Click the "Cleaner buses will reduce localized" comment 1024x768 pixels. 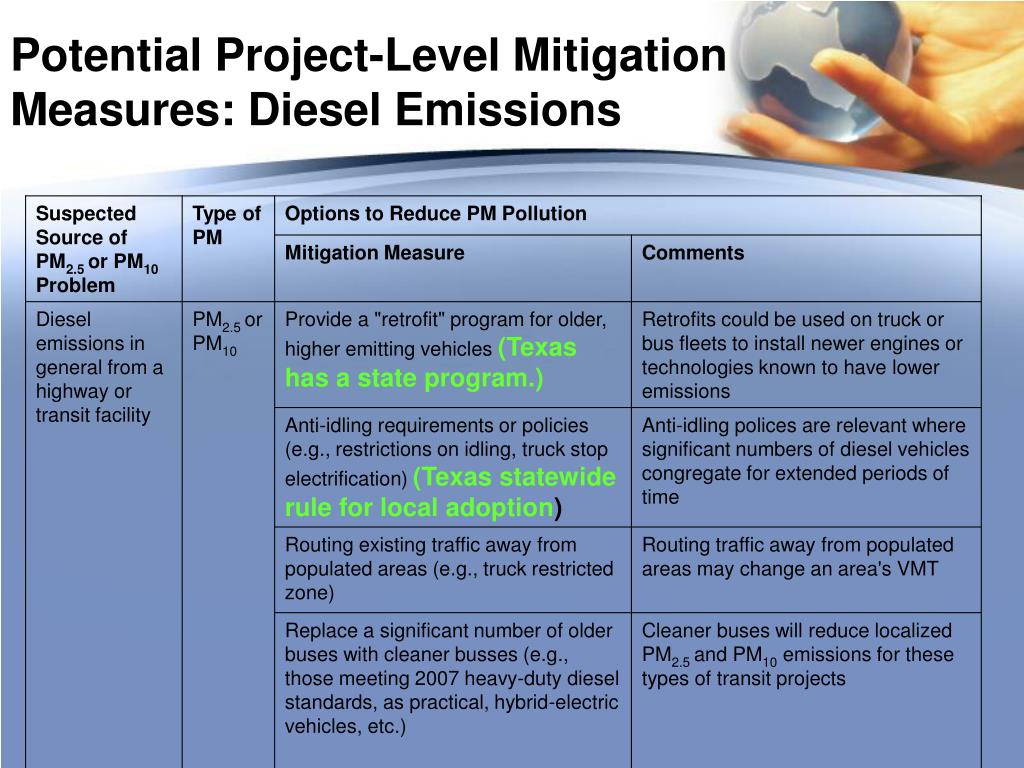coord(807,690)
